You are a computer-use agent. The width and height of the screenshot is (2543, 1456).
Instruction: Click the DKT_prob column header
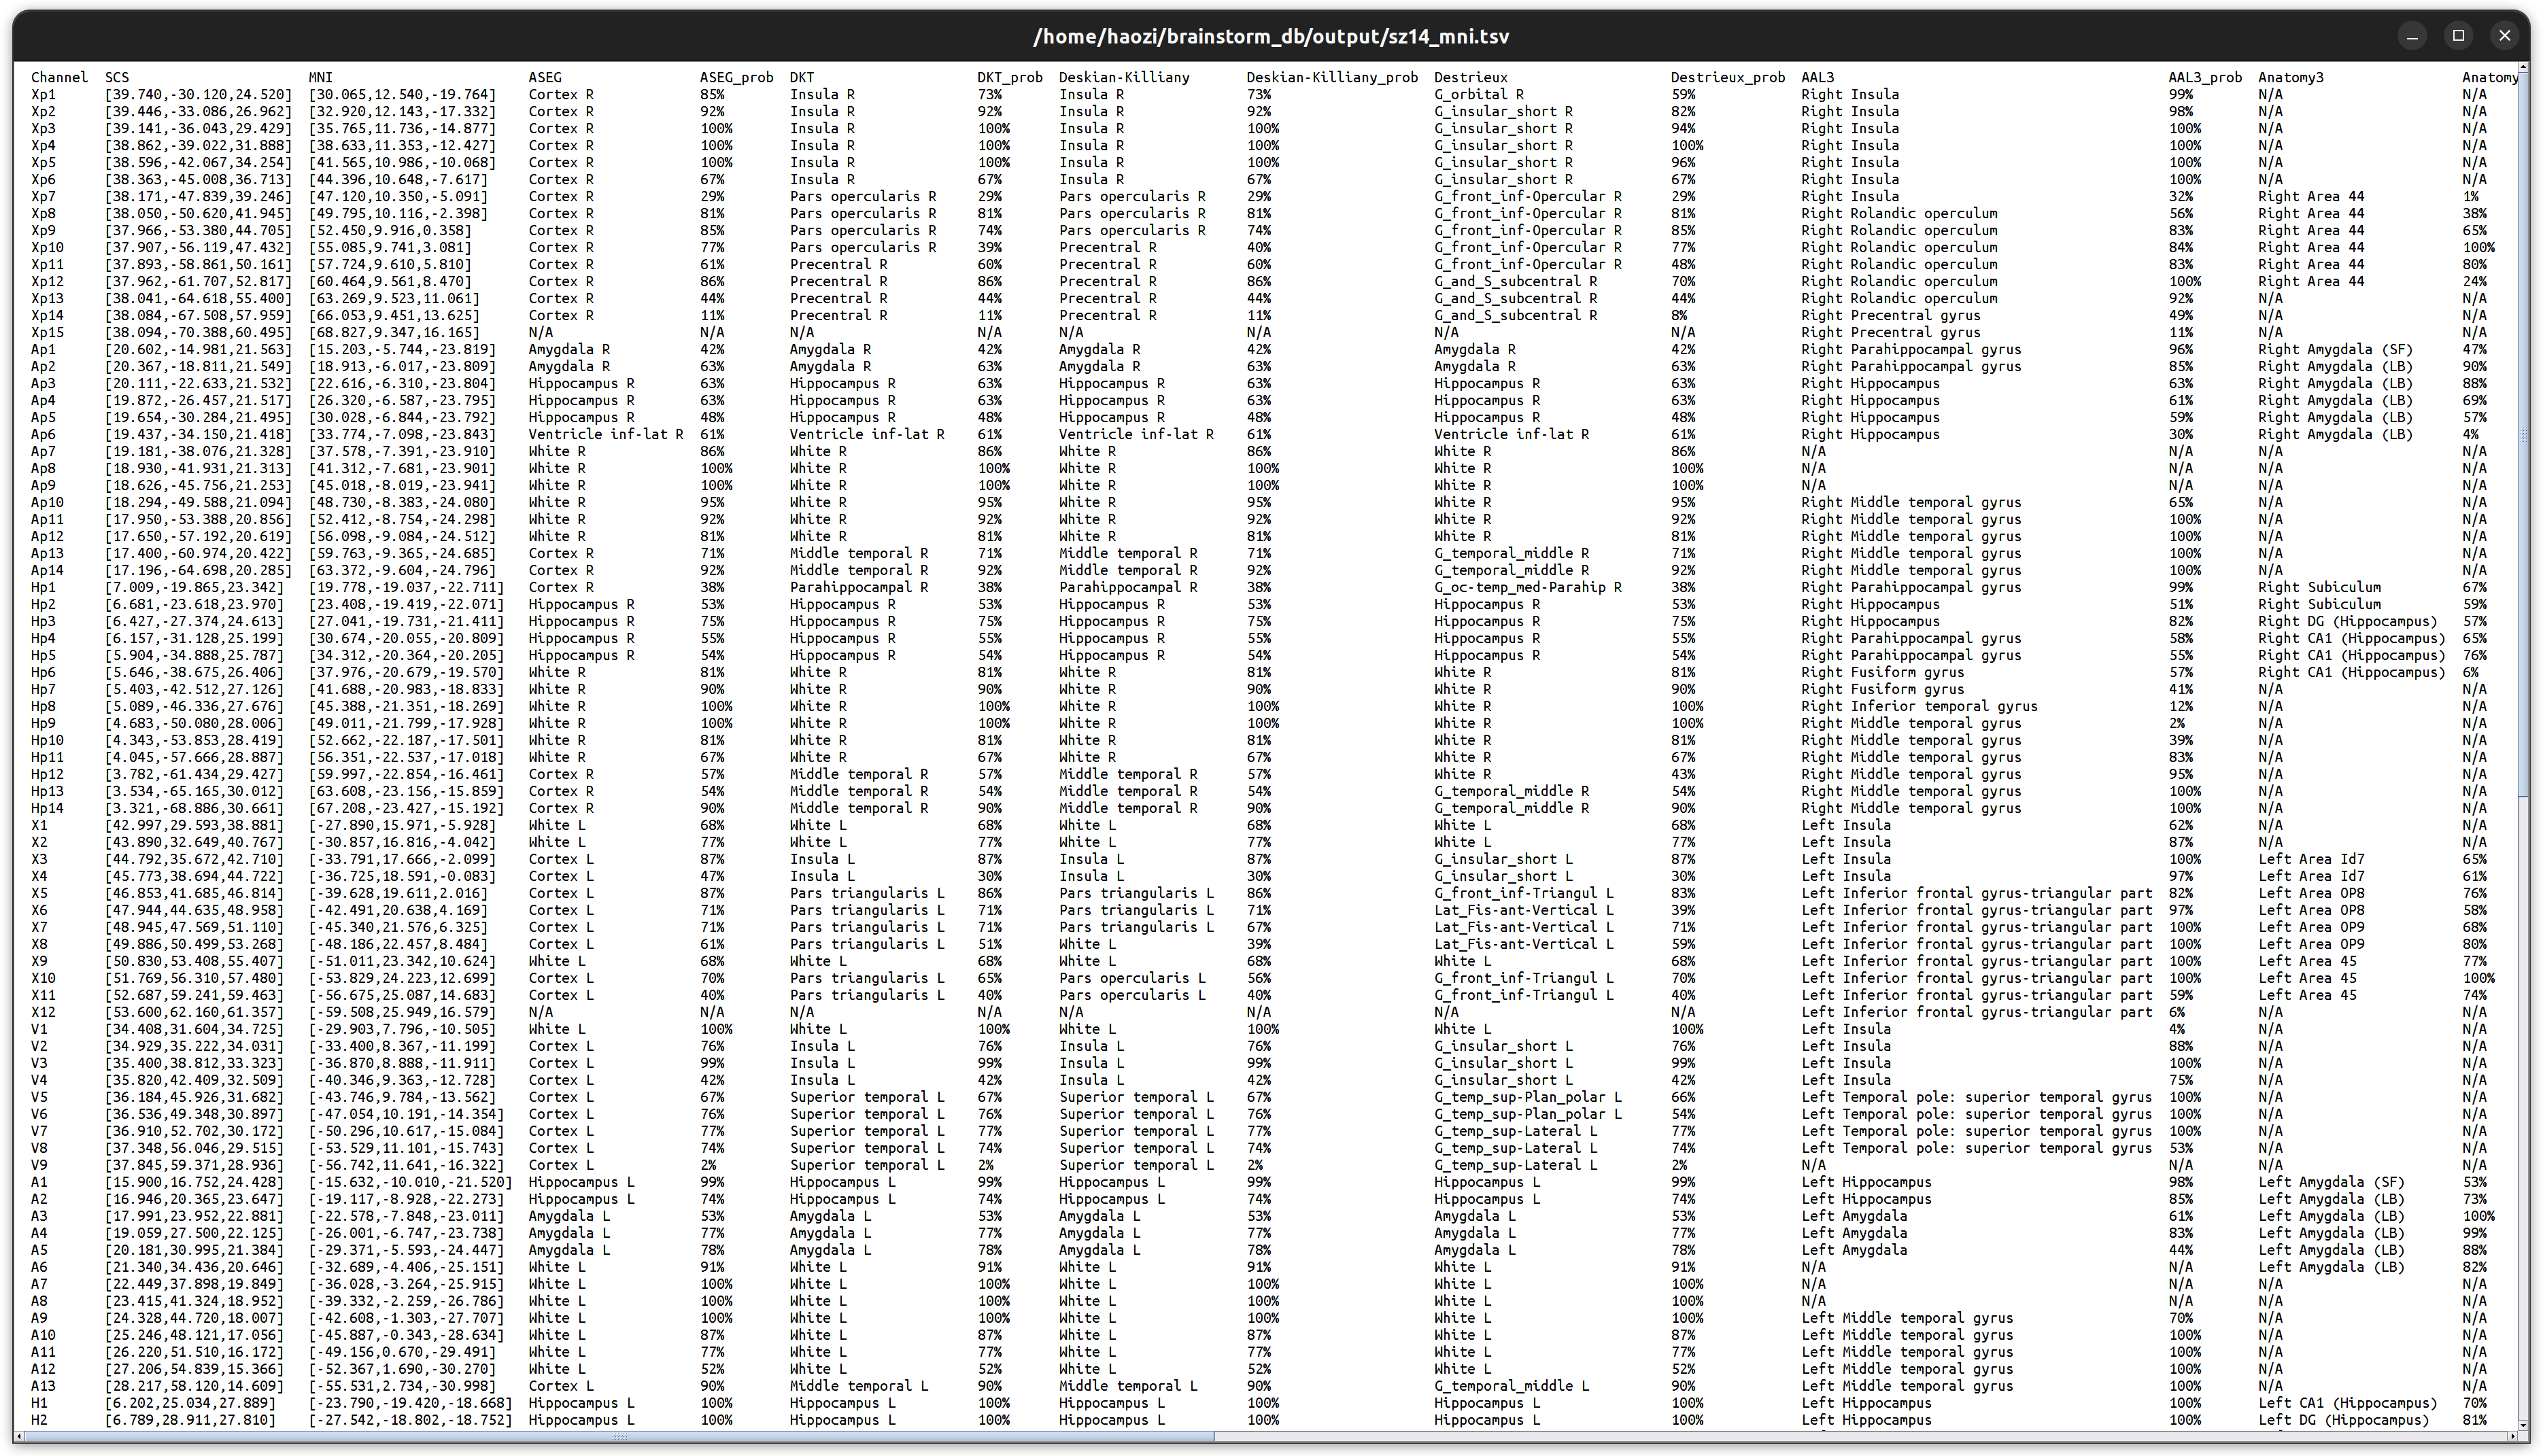point(1009,77)
